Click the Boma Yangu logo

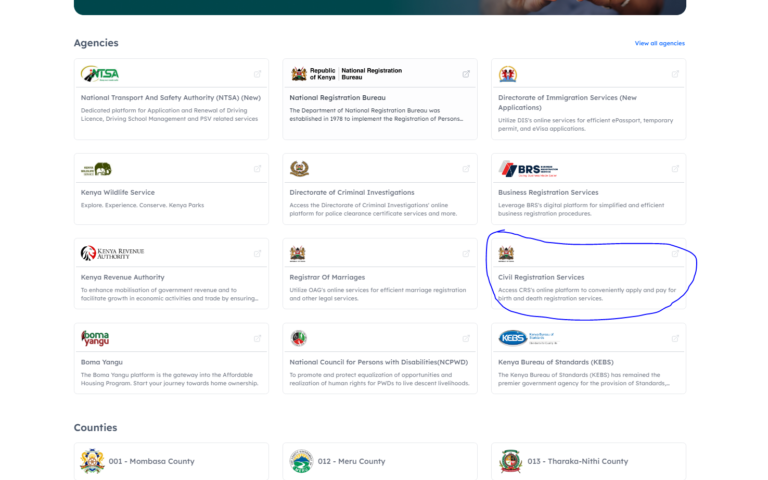[x=95, y=338]
